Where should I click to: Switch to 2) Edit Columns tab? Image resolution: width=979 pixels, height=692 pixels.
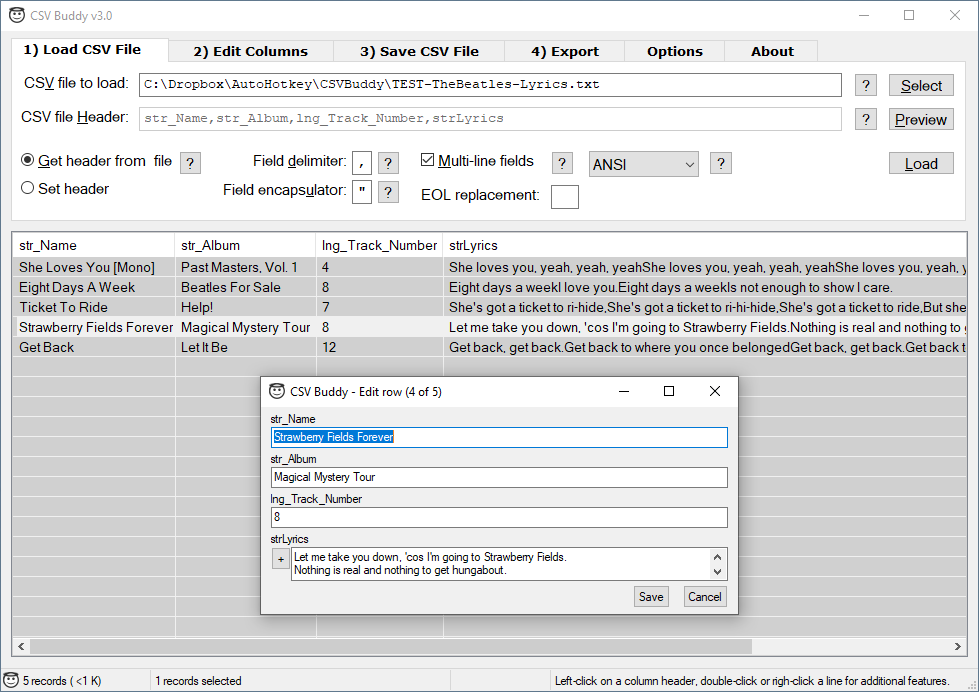250,51
